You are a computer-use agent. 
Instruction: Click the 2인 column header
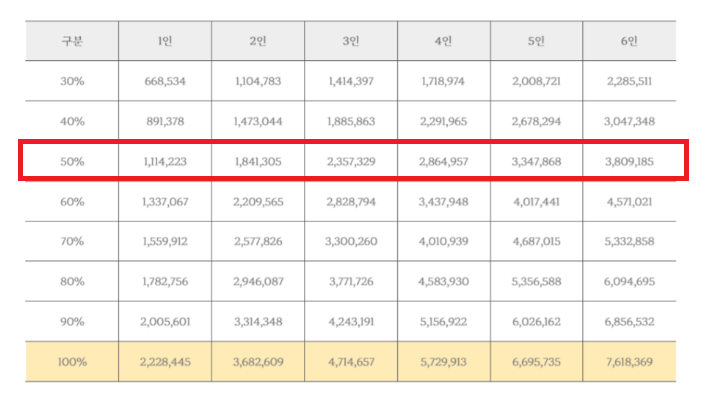coord(258,41)
